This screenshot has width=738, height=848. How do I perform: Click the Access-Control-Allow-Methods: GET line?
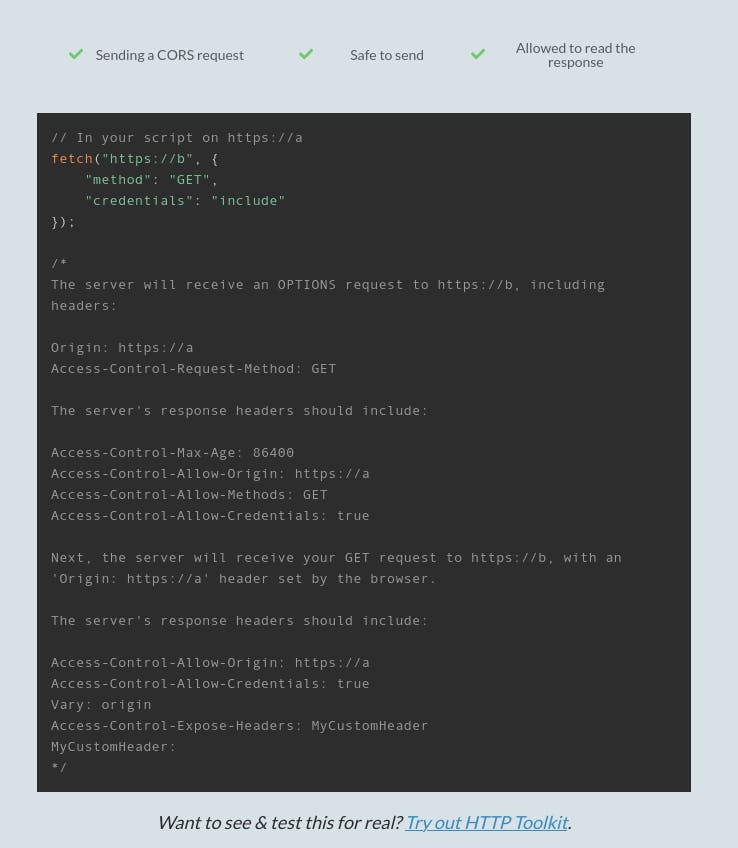[x=189, y=495]
